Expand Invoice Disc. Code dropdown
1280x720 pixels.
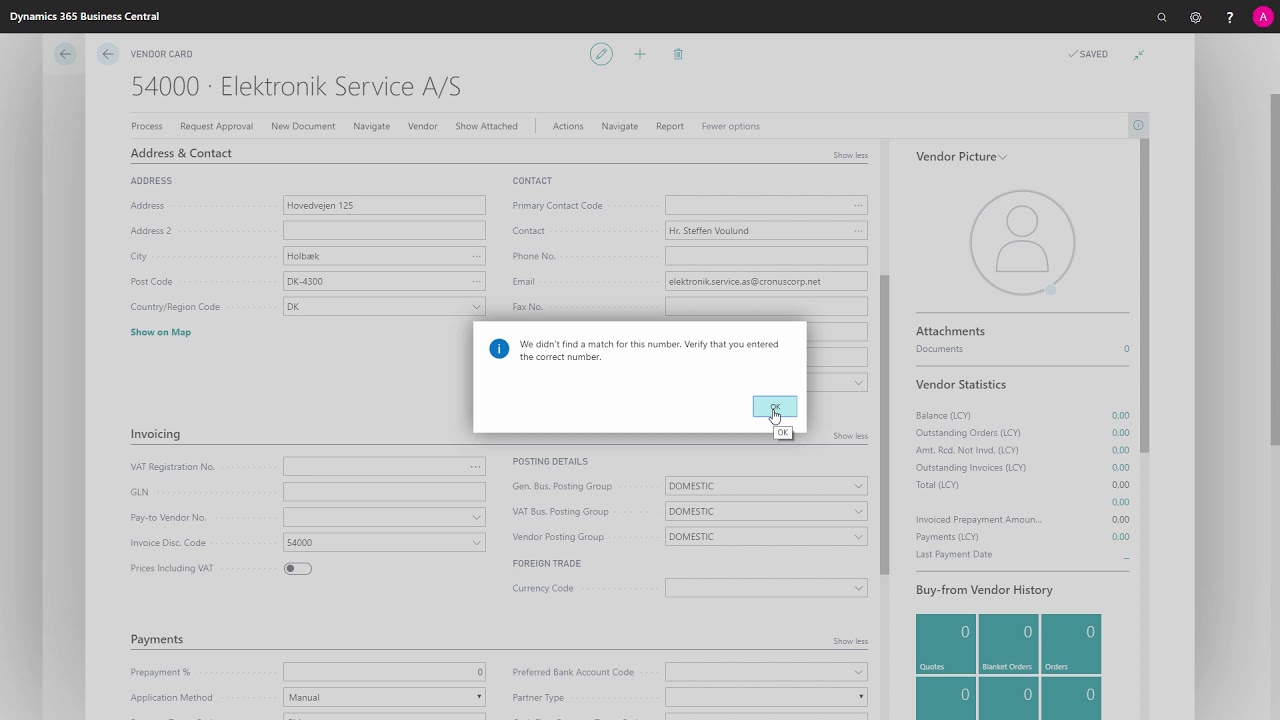point(476,543)
